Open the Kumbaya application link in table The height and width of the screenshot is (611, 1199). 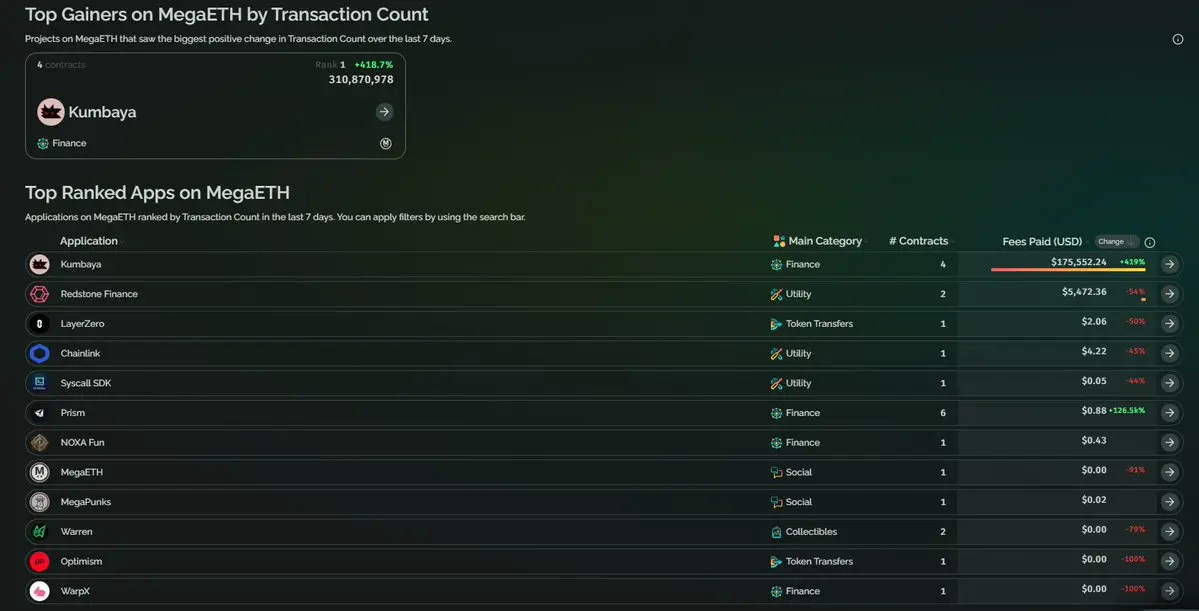coord(81,264)
